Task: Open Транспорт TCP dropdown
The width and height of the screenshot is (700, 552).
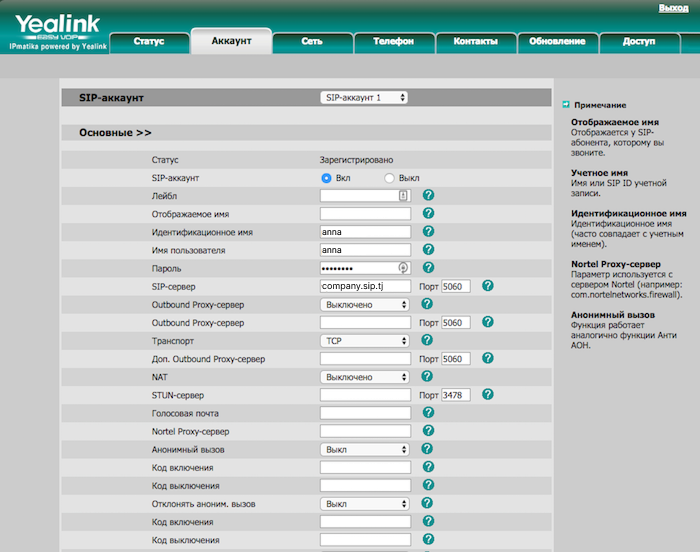Action: click(x=365, y=341)
